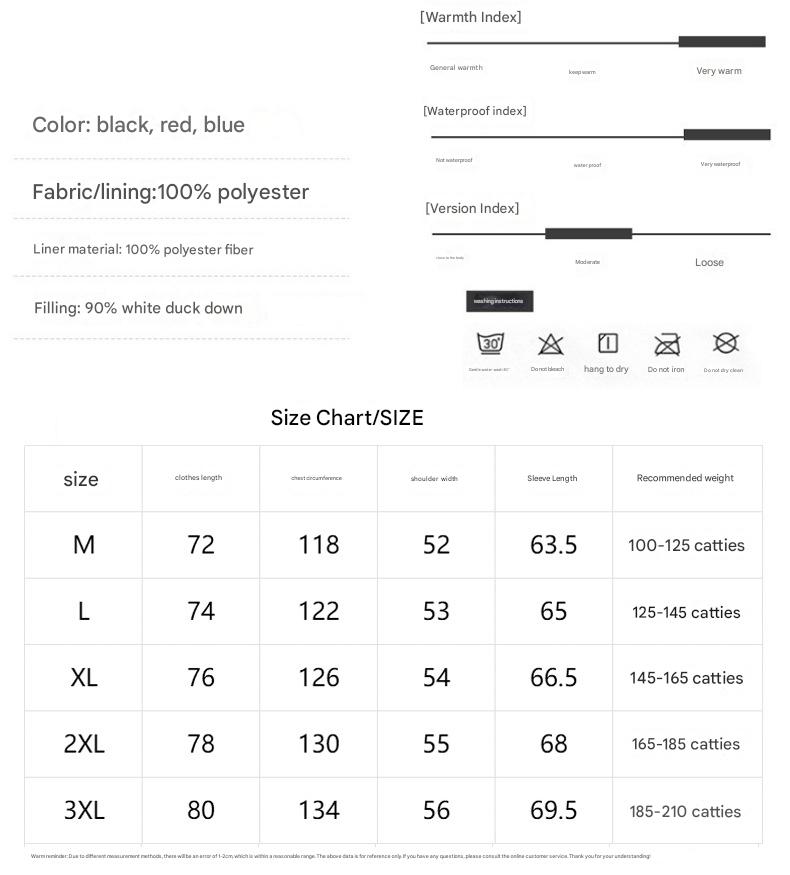
Task: Click the Filling: 90% white duck down line
Action: coord(138,308)
